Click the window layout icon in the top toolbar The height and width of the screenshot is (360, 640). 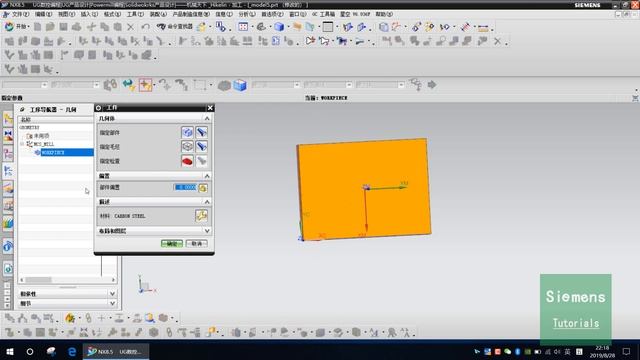tap(327, 27)
